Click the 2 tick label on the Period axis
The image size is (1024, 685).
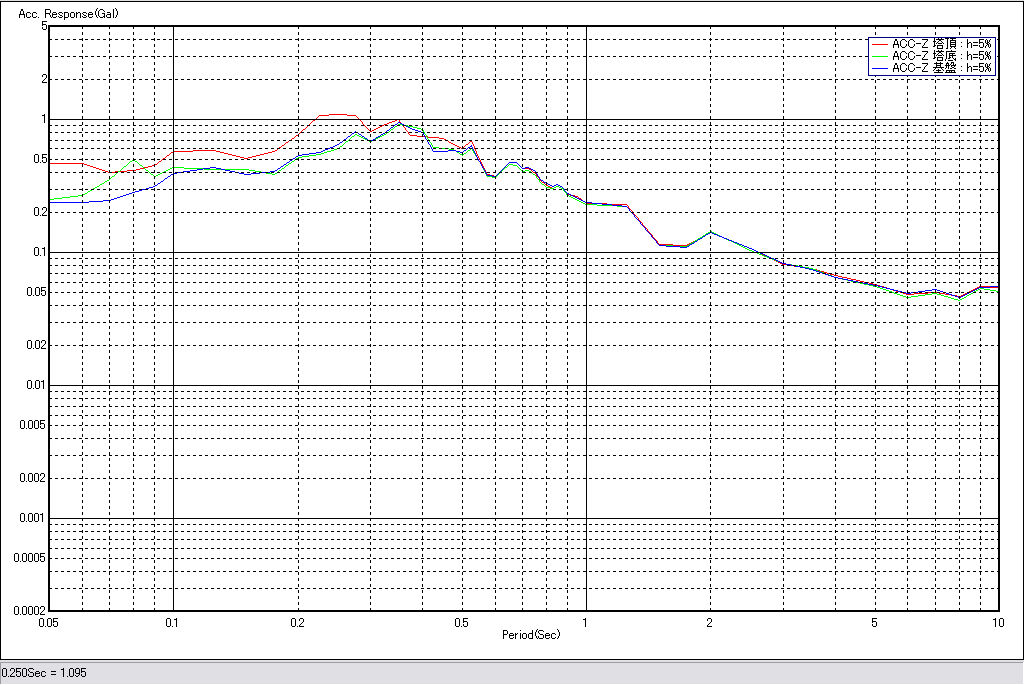point(710,622)
